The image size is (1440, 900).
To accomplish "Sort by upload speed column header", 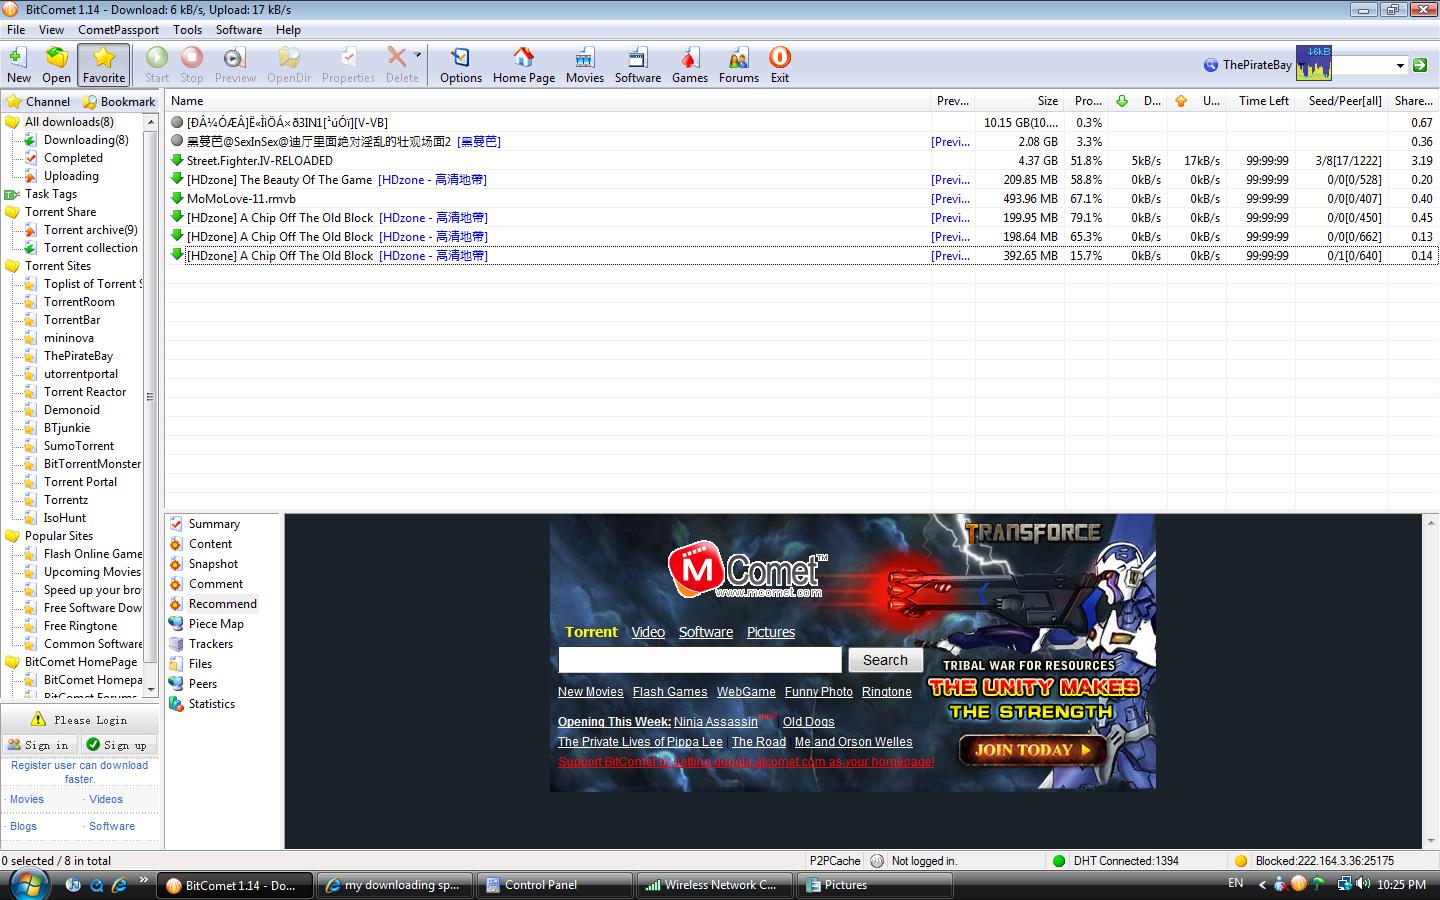I will (1196, 101).
